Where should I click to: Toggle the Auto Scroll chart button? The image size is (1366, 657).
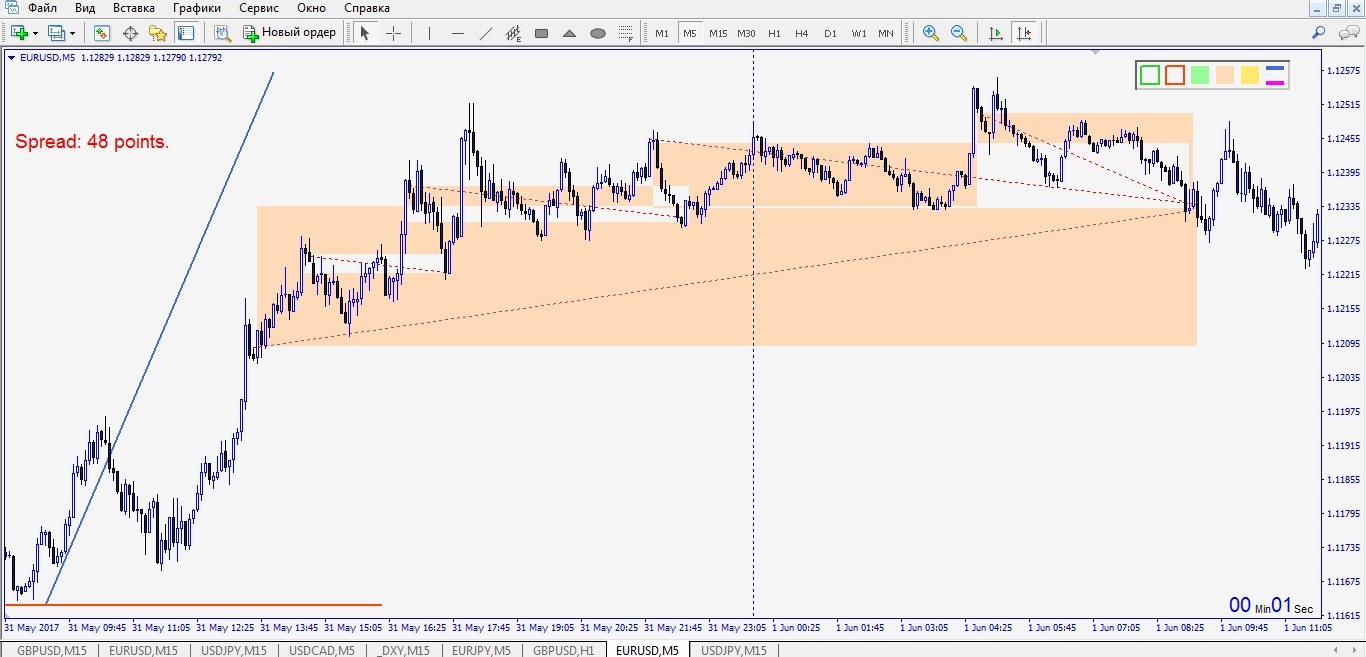click(x=996, y=33)
